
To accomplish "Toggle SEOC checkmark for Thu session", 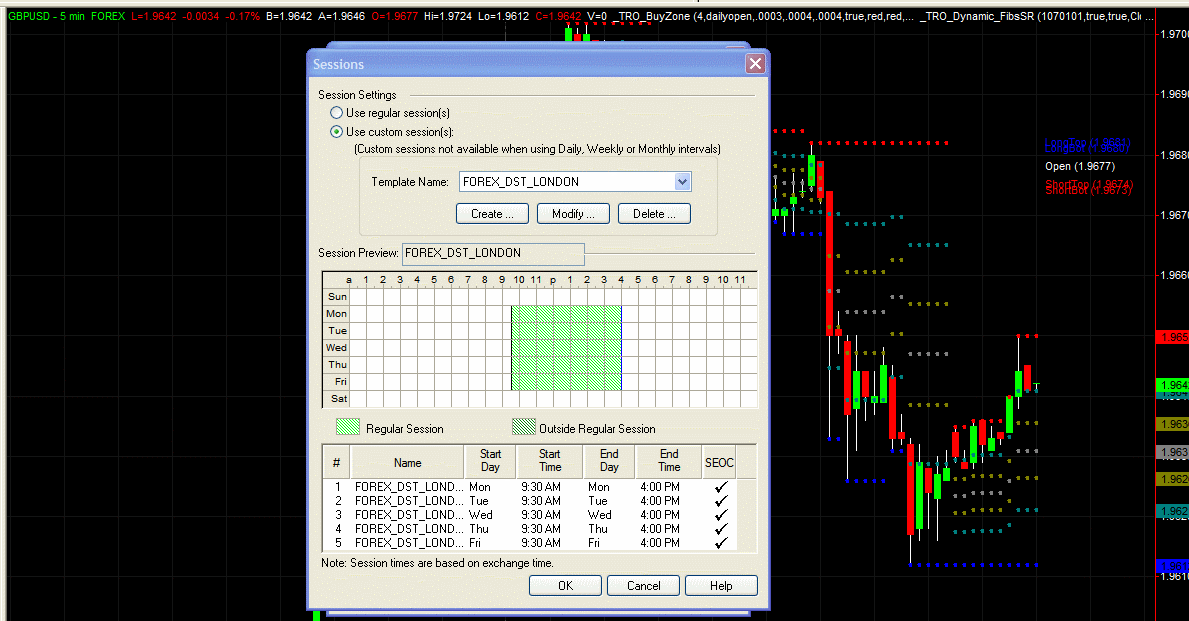I will pos(721,528).
